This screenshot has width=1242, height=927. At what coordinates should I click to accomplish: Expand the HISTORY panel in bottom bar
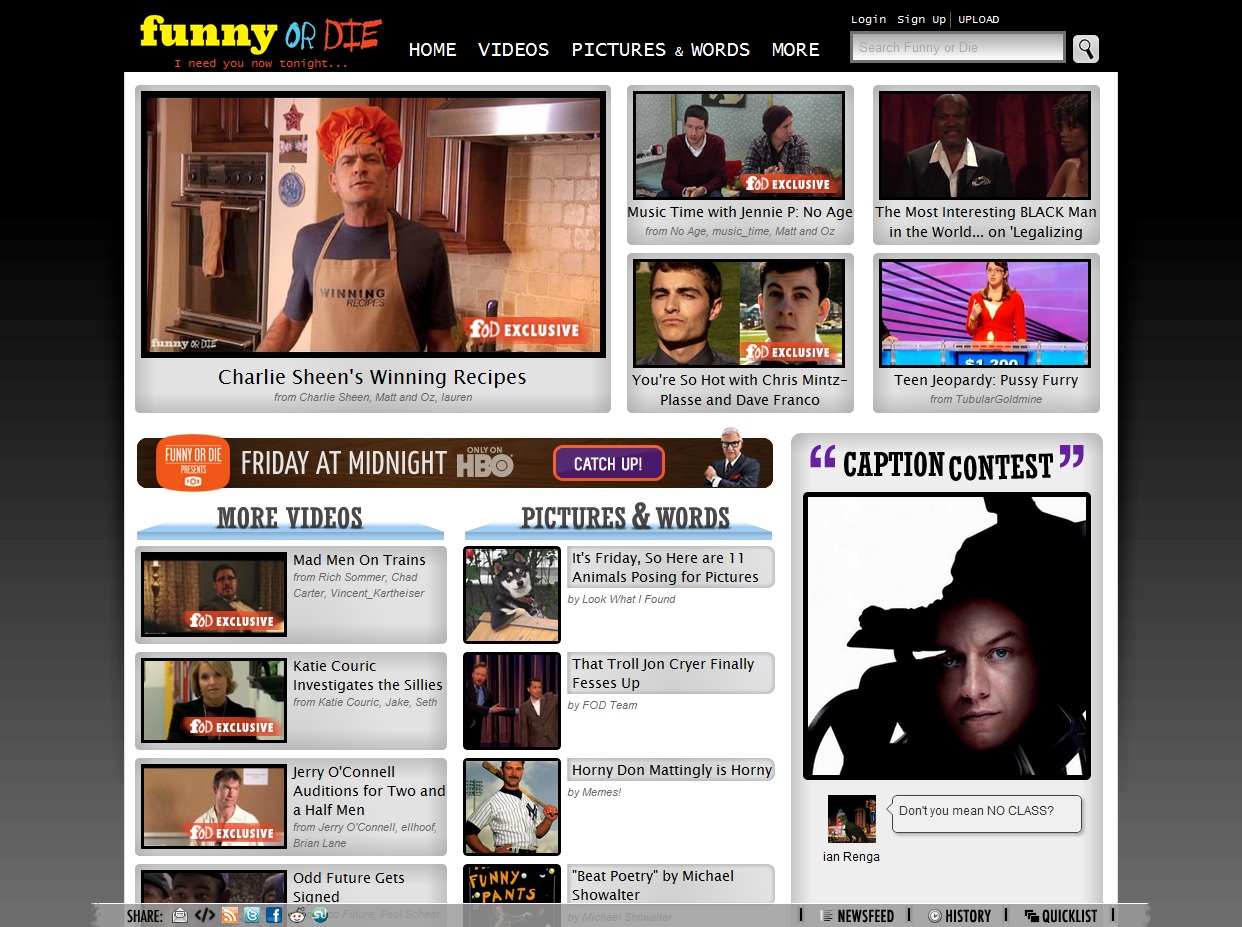point(959,916)
